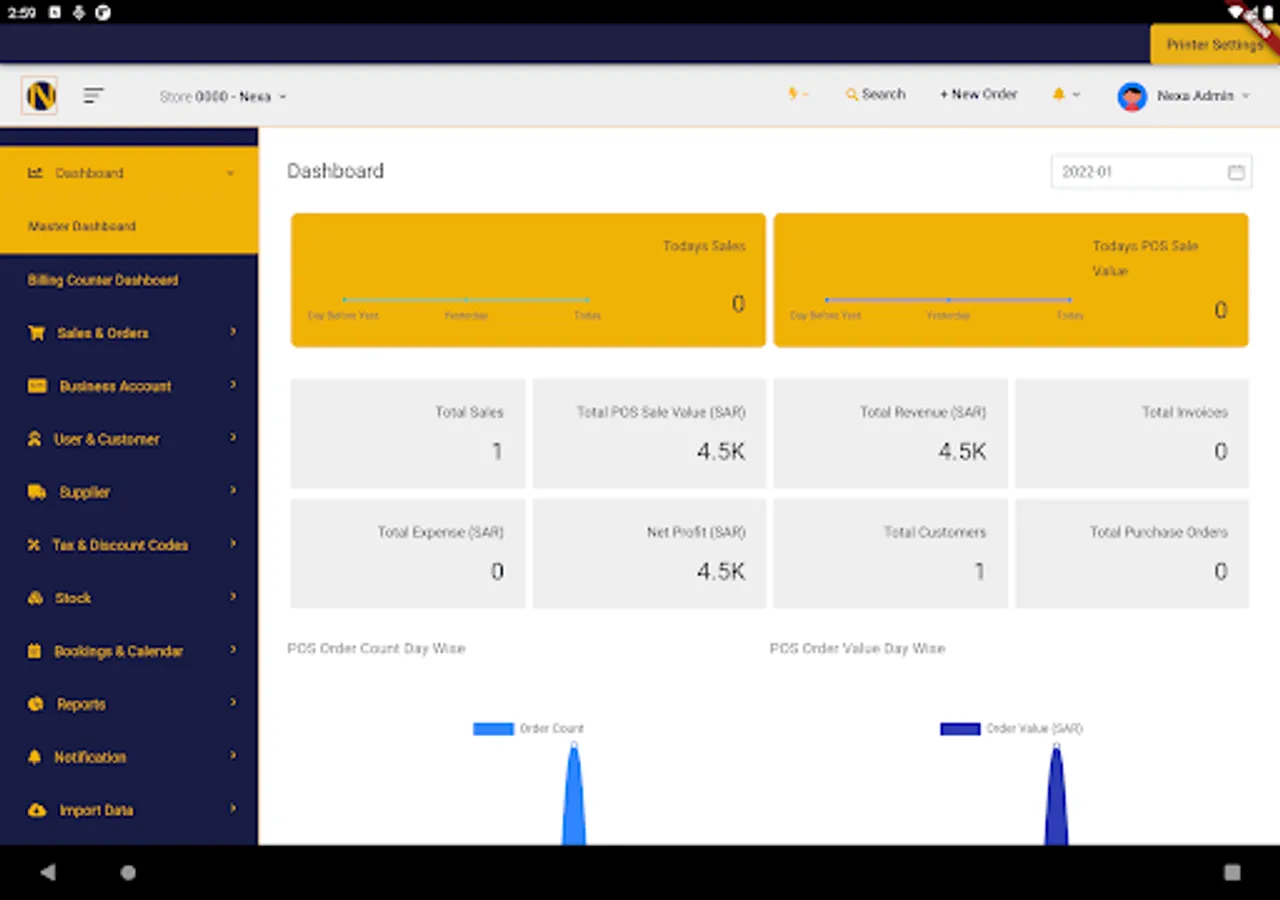1280x900 pixels.
Task: Select Bookings & Calendar menu item
Action: click(x=129, y=651)
